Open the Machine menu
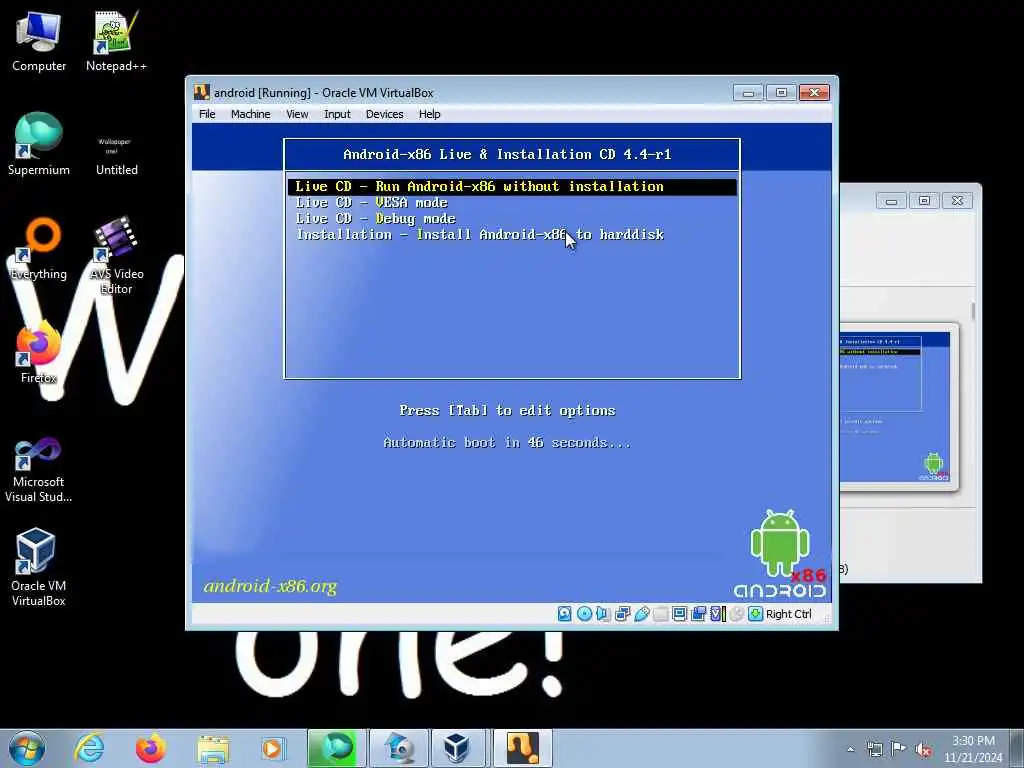Image resolution: width=1024 pixels, height=768 pixels. (x=250, y=114)
